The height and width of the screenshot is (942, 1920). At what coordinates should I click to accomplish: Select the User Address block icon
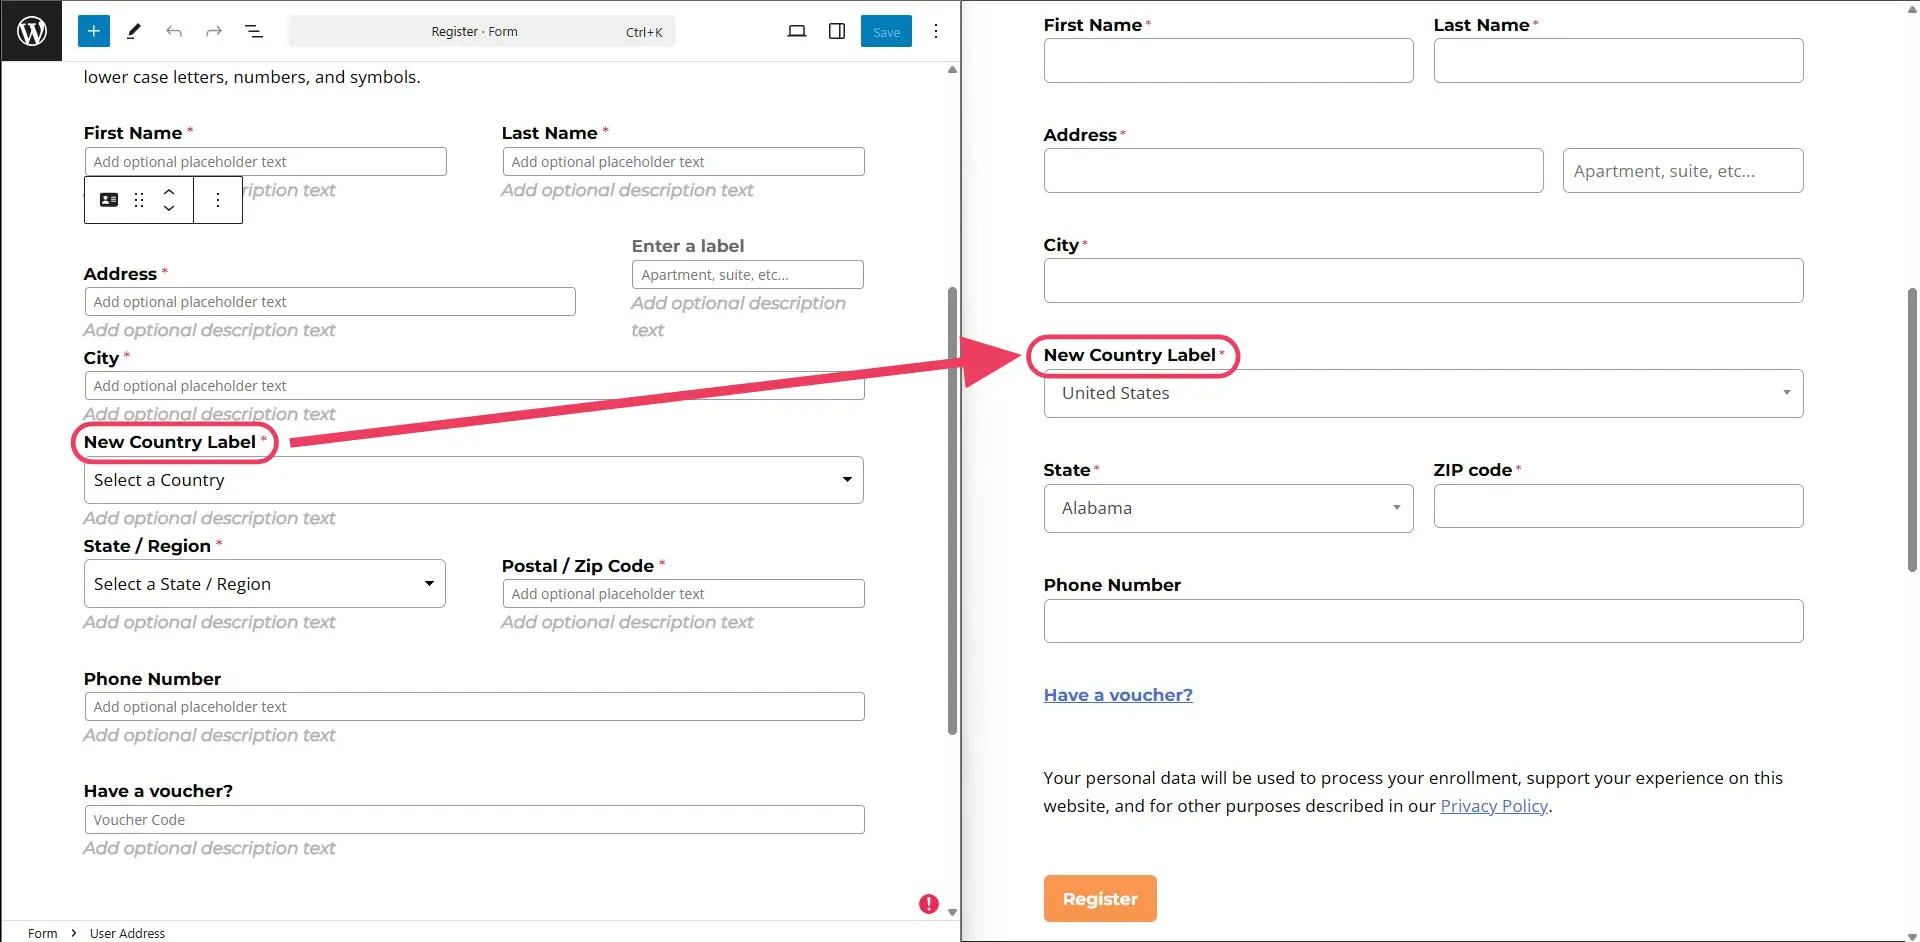pyautogui.click(x=109, y=200)
